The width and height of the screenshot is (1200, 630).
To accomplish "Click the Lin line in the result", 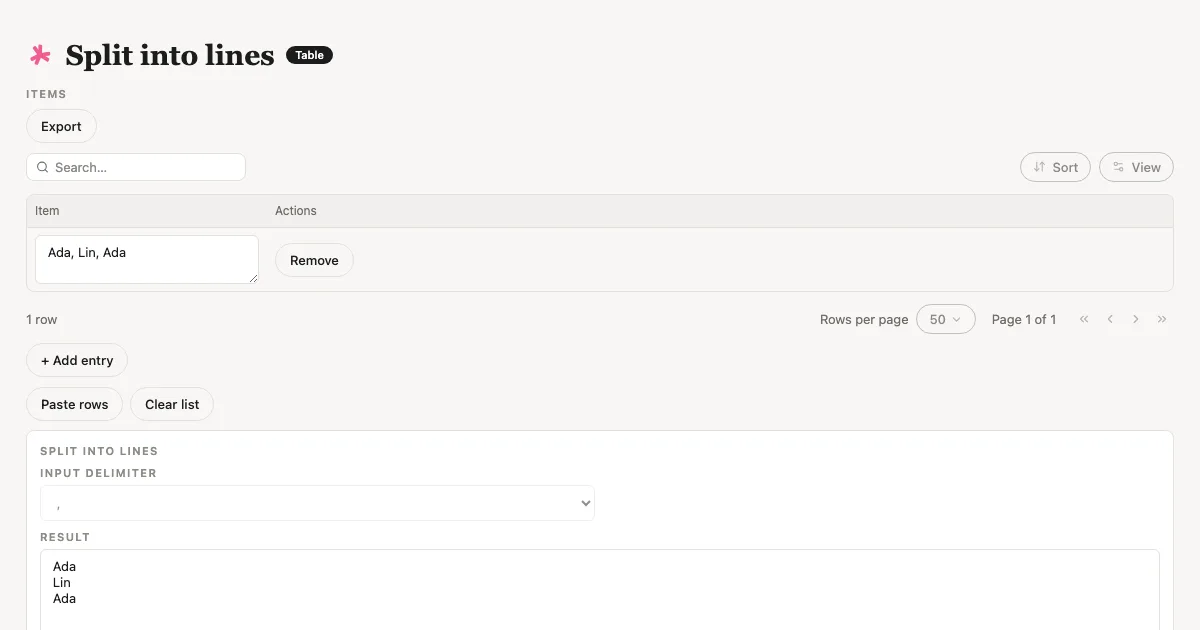I will point(62,582).
